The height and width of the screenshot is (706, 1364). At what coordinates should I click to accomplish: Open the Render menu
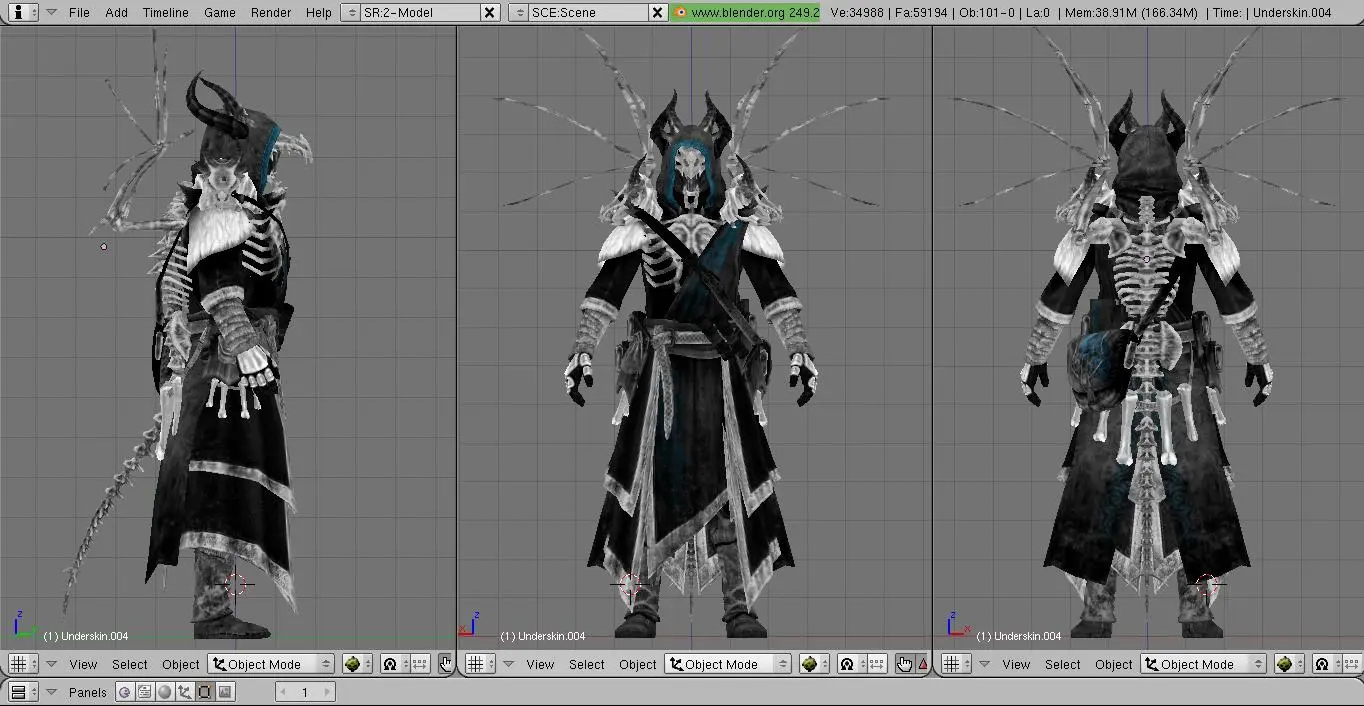(x=271, y=12)
